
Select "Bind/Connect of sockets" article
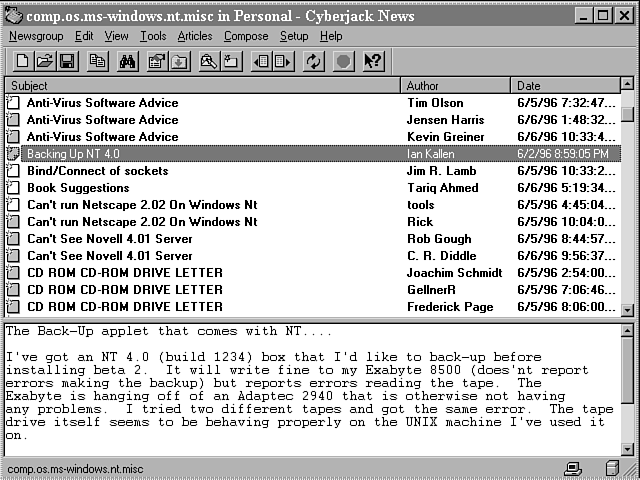tap(97, 171)
